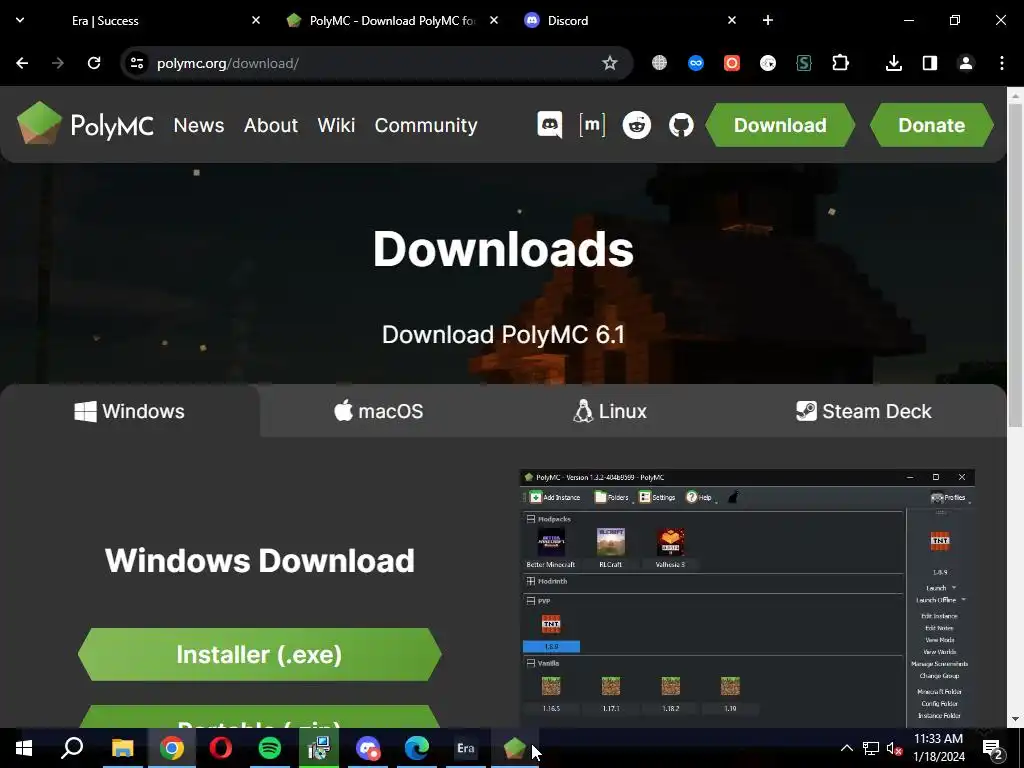
Task: Click the red square extension icon
Action: [731, 63]
